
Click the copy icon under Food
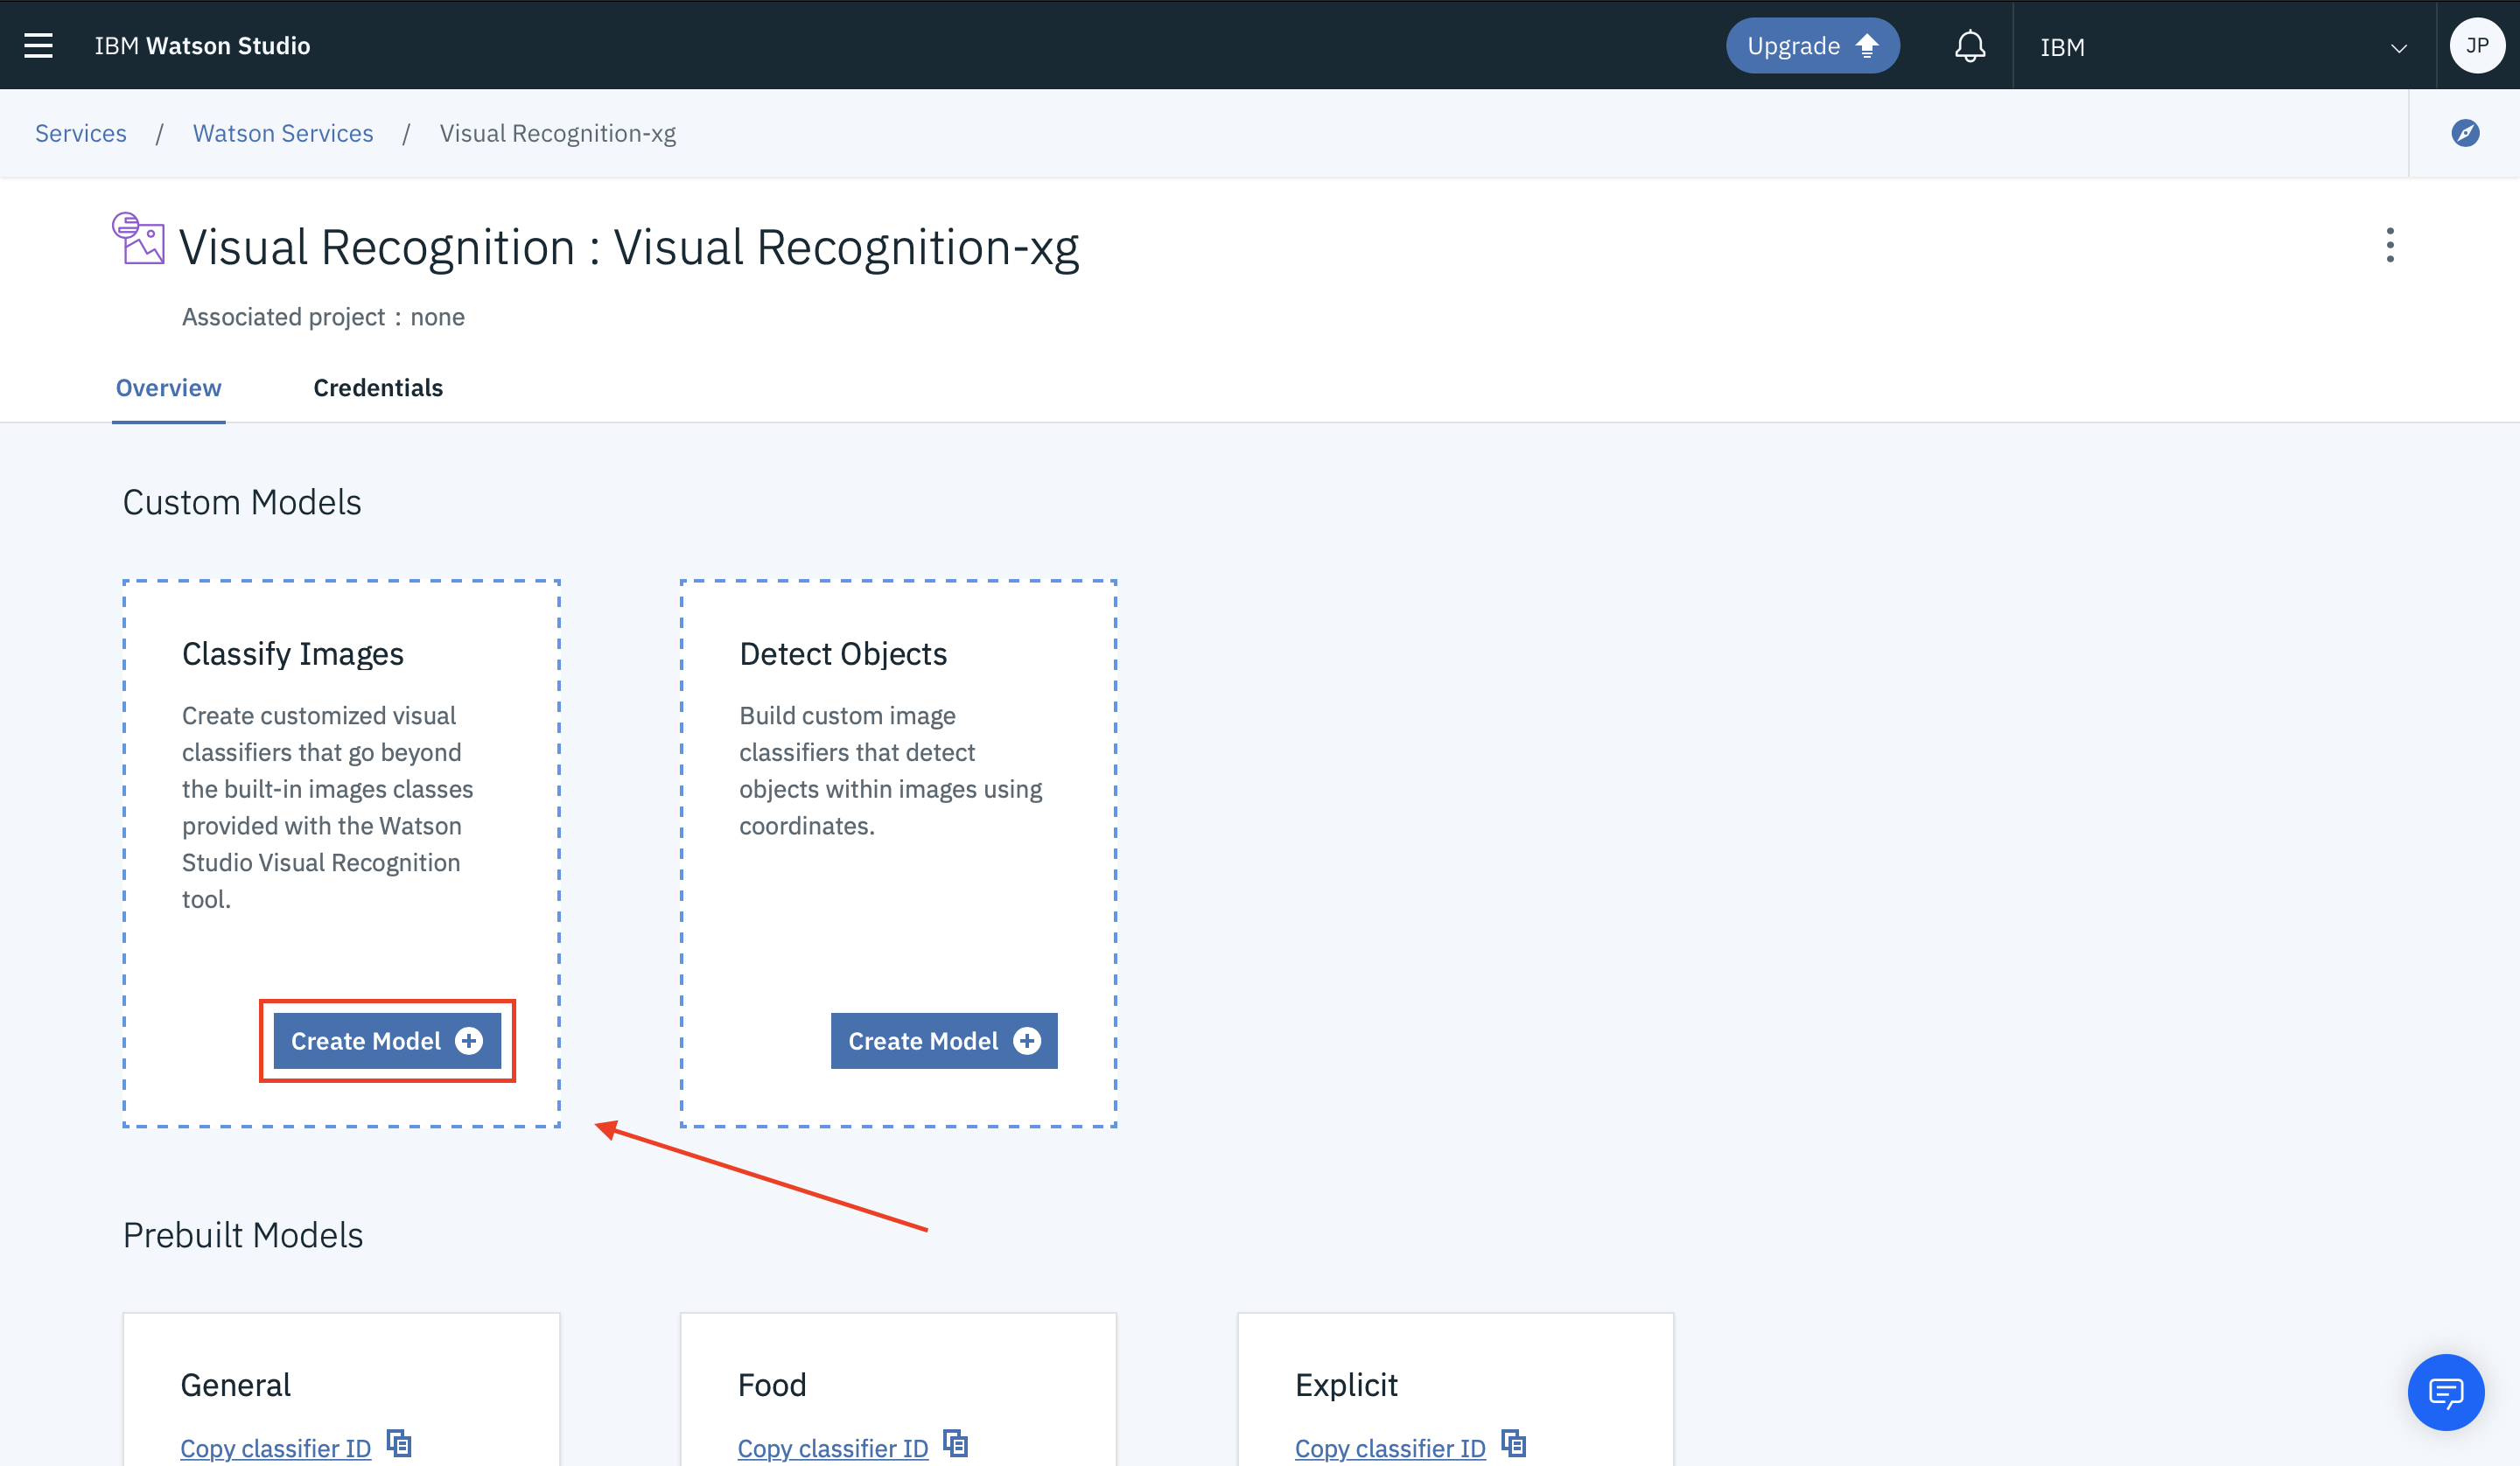tap(956, 1444)
